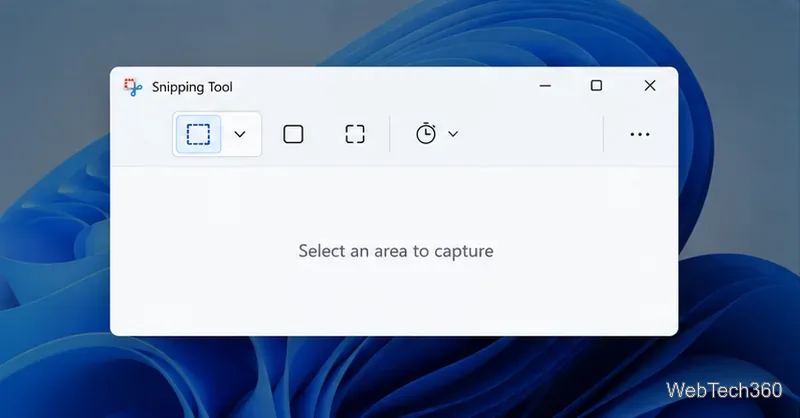Open the See more three-dots menu
800x418 pixels.
click(640, 134)
